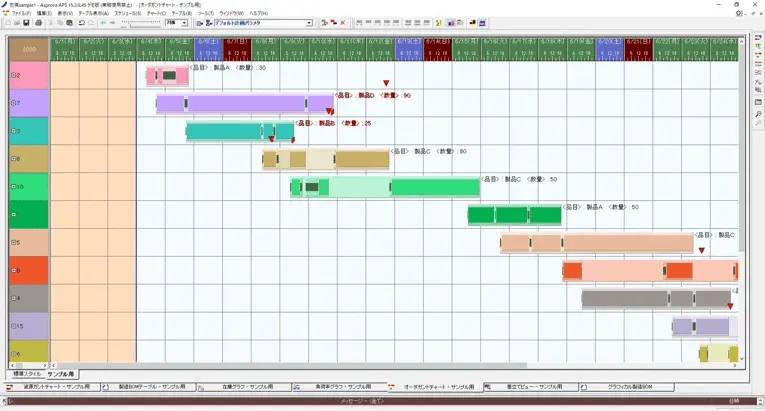Image resolution: width=765 pixels, height=411 pixels.
Task: Click the app icon in title bar
Action: click(6, 5)
